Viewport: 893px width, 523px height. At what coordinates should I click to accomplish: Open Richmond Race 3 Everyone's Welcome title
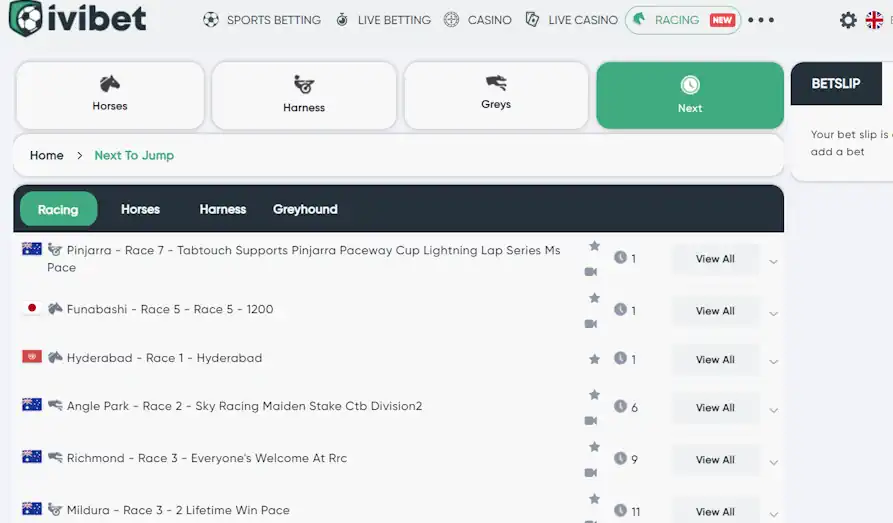[207, 457]
